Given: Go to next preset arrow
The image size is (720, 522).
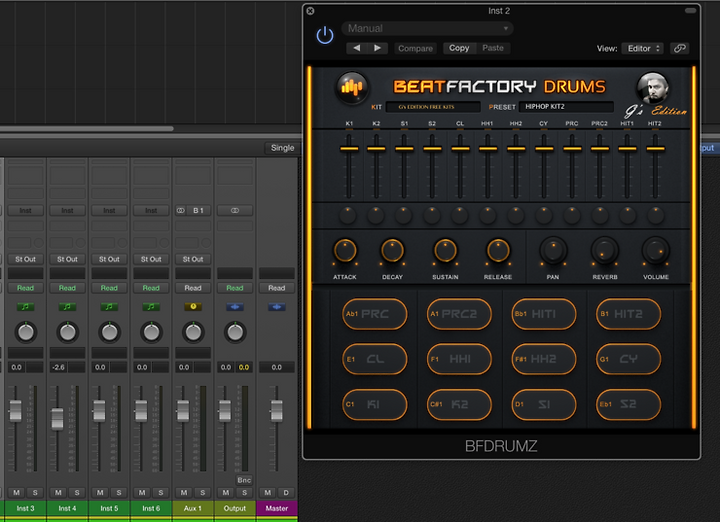Looking at the screenshot, I should [377, 48].
